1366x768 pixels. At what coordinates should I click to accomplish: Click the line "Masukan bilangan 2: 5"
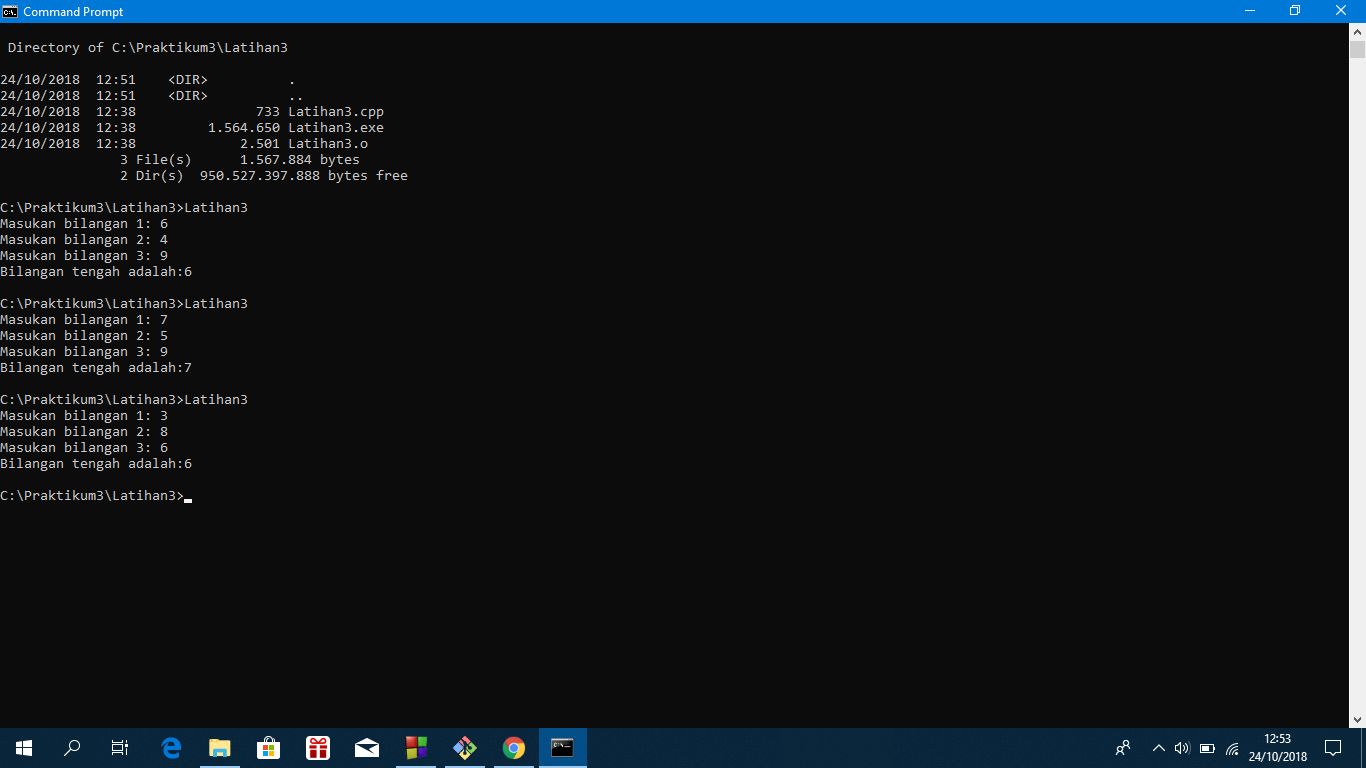(84, 336)
